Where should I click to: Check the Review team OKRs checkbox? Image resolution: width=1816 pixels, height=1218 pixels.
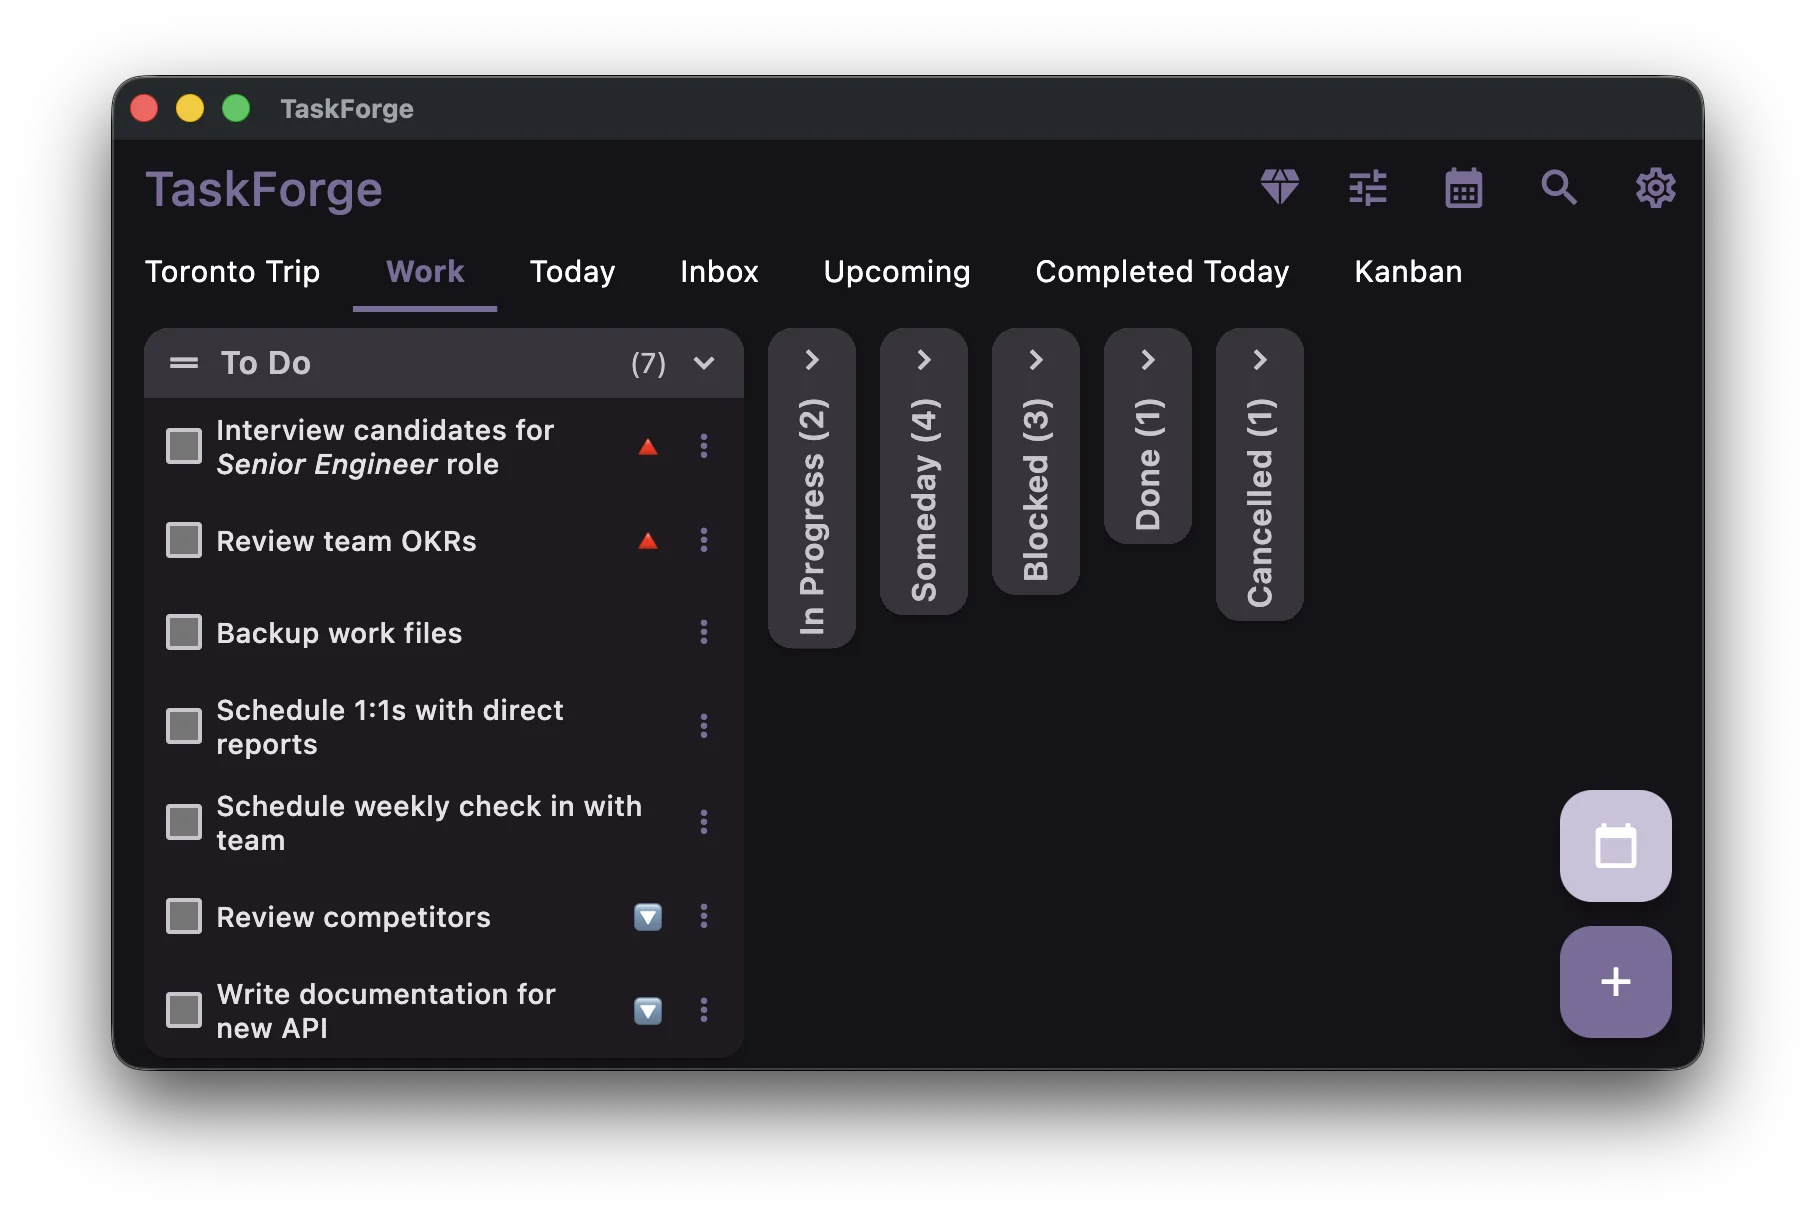pos(184,540)
